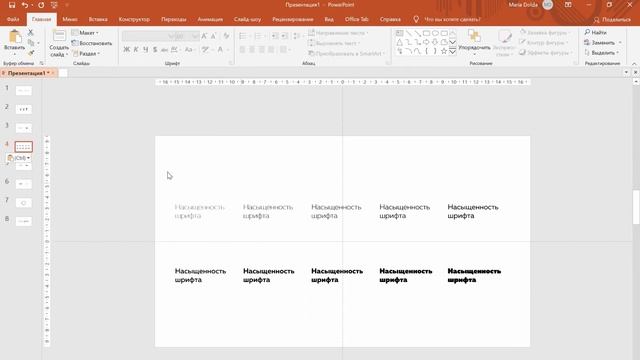Collapse the ribbon with the chevron

pos(634,64)
